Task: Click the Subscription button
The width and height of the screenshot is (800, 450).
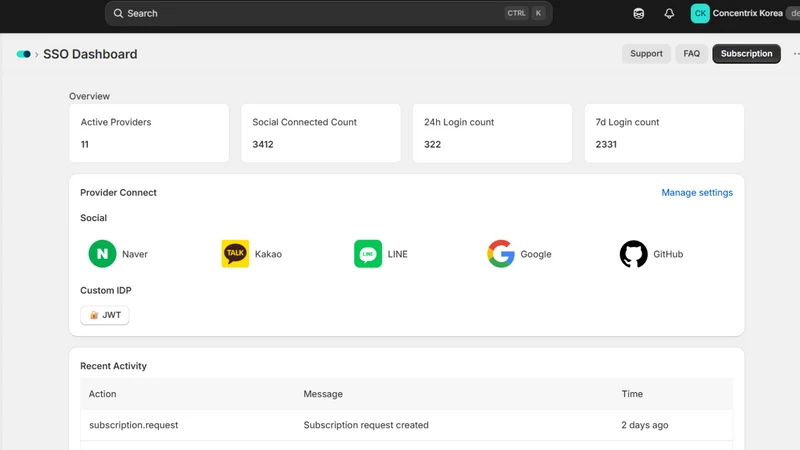Action: (x=746, y=54)
